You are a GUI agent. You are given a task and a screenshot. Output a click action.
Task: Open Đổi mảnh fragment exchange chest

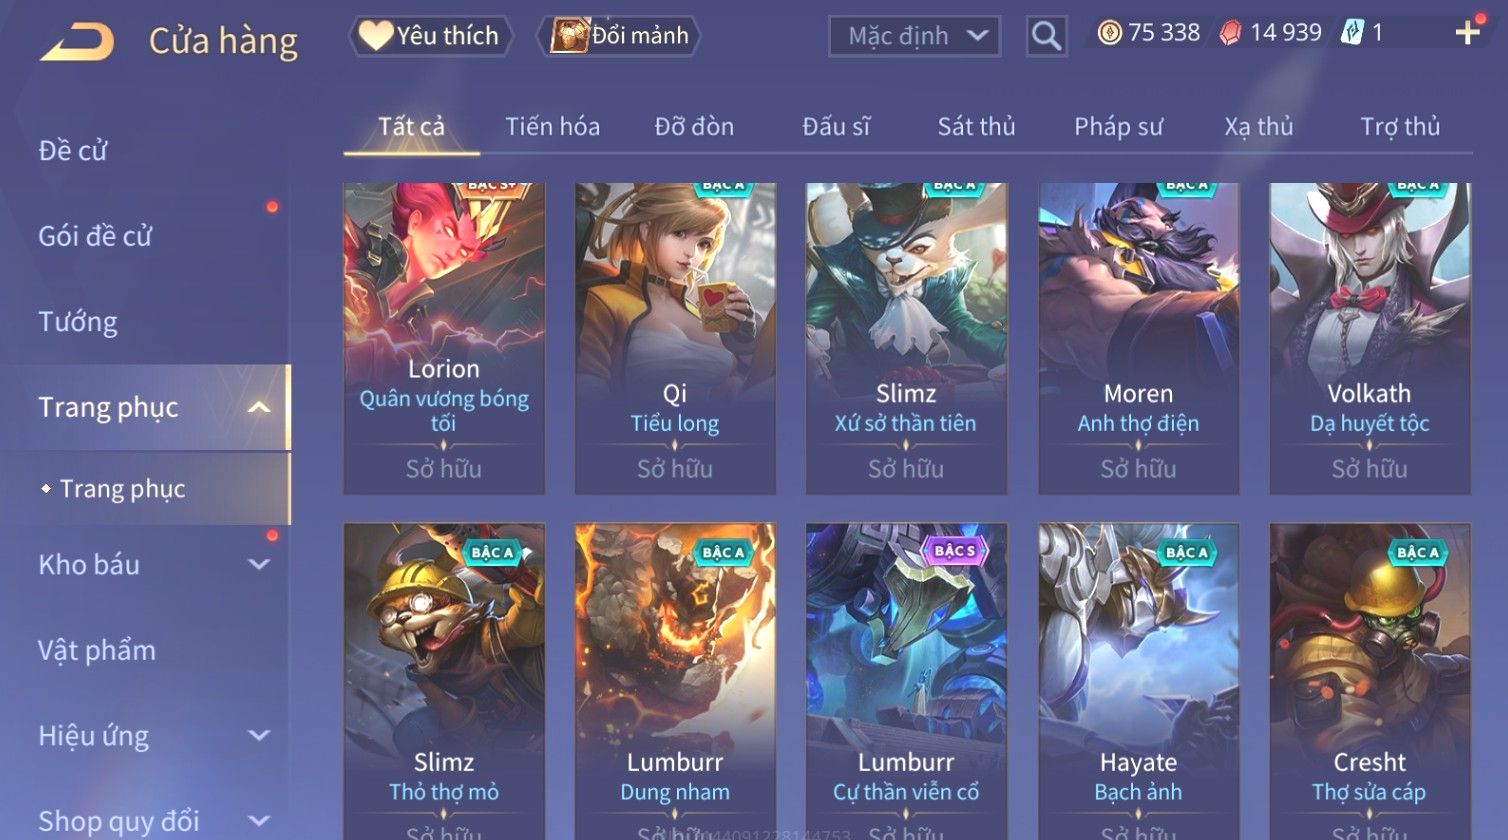[x=619, y=36]
